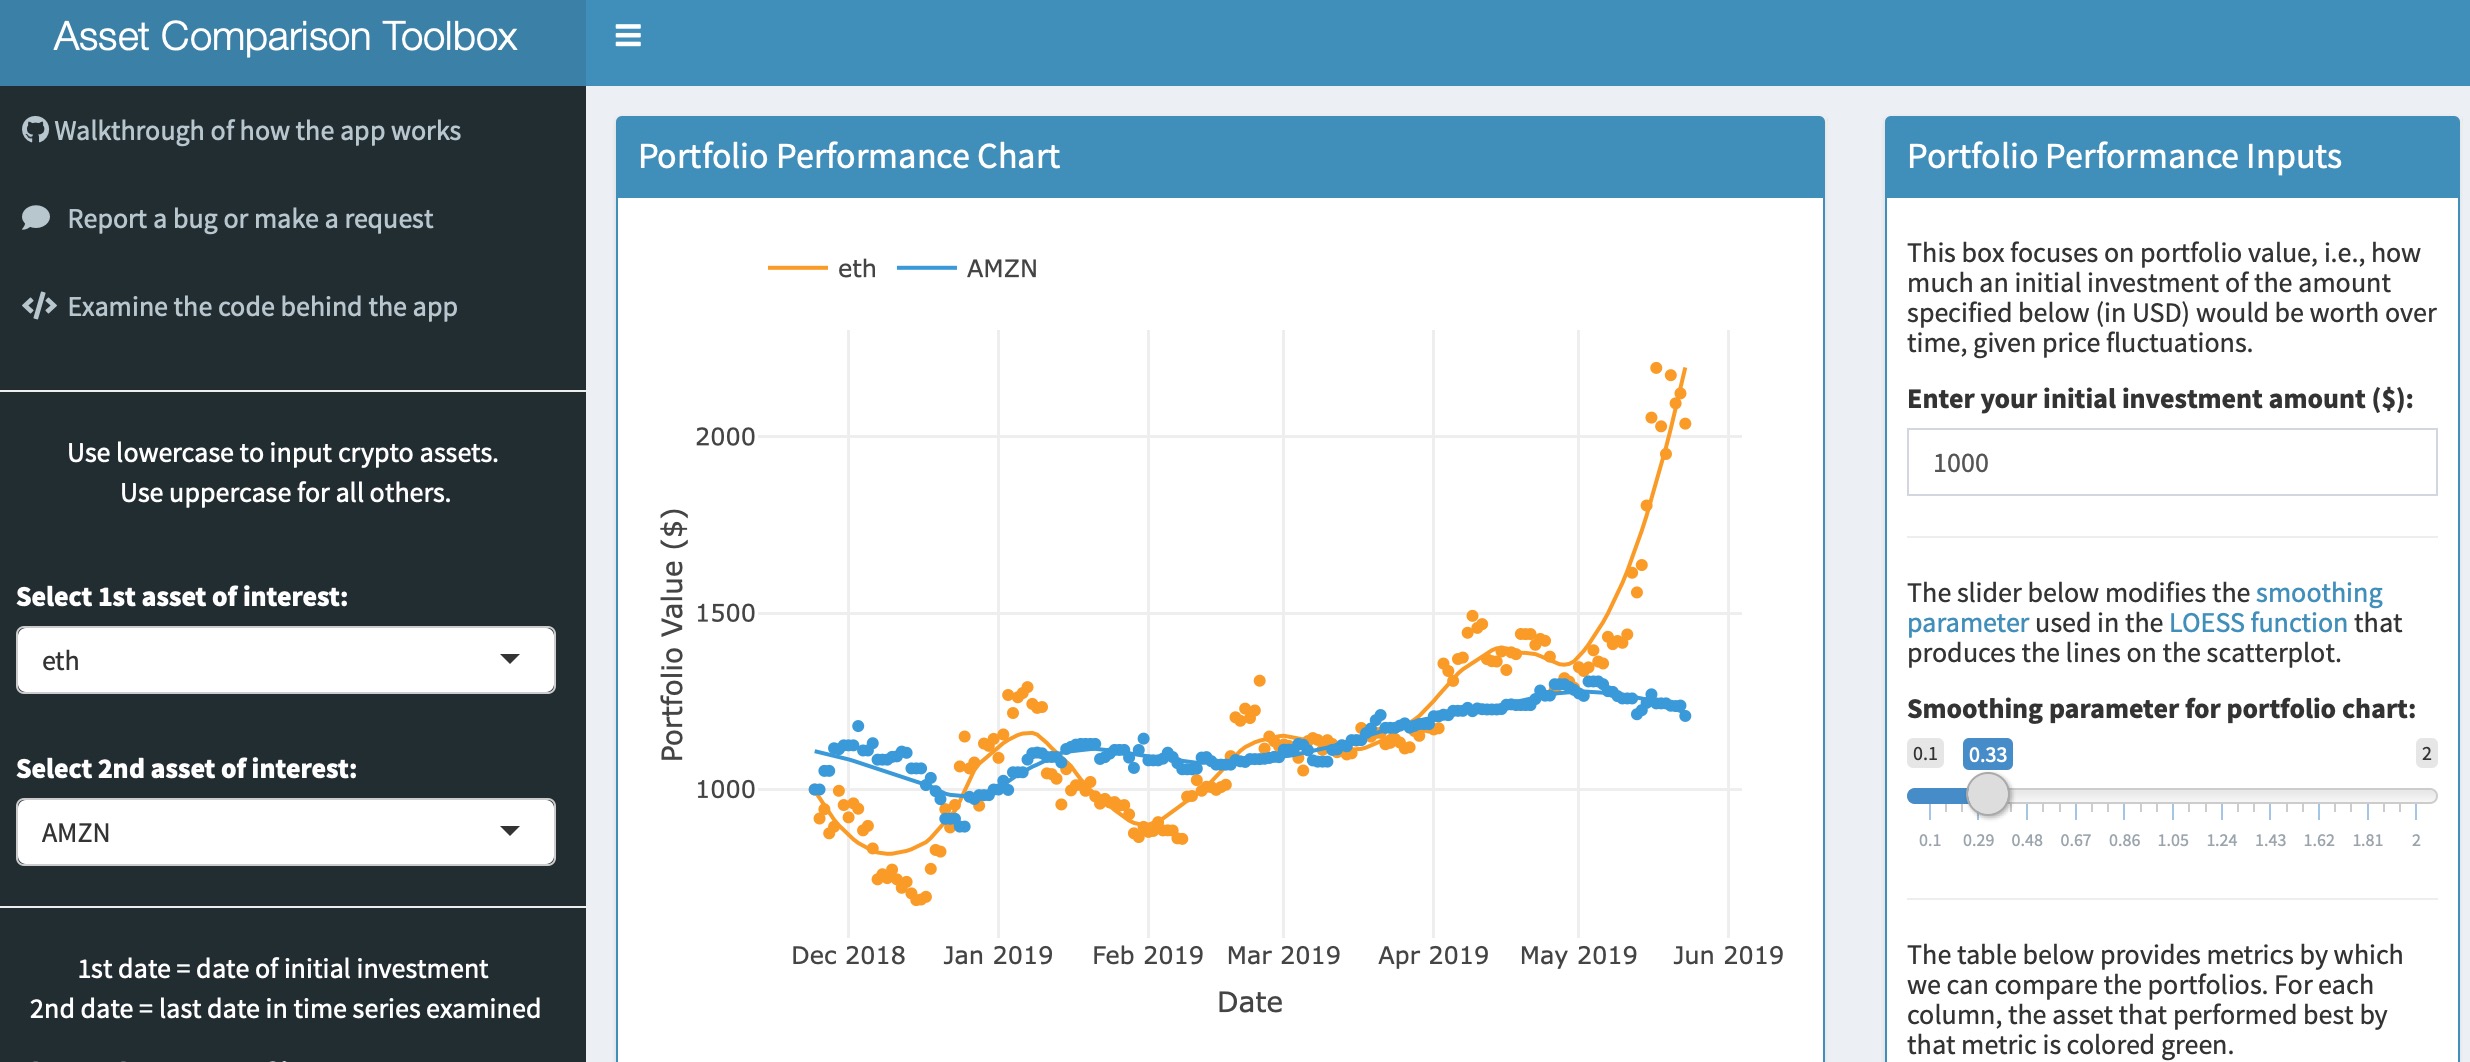Toggle the sidebar hamburger menu icon
Screen dimensions: 2470x1062
pos(627,37)
